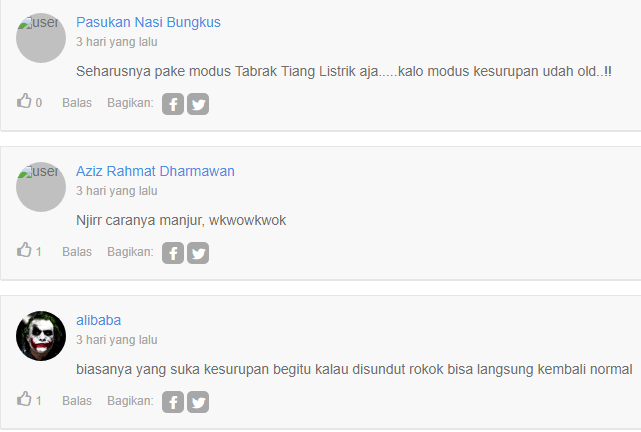Reply to alibaba's comment via Balas

[x=77, y=401]
